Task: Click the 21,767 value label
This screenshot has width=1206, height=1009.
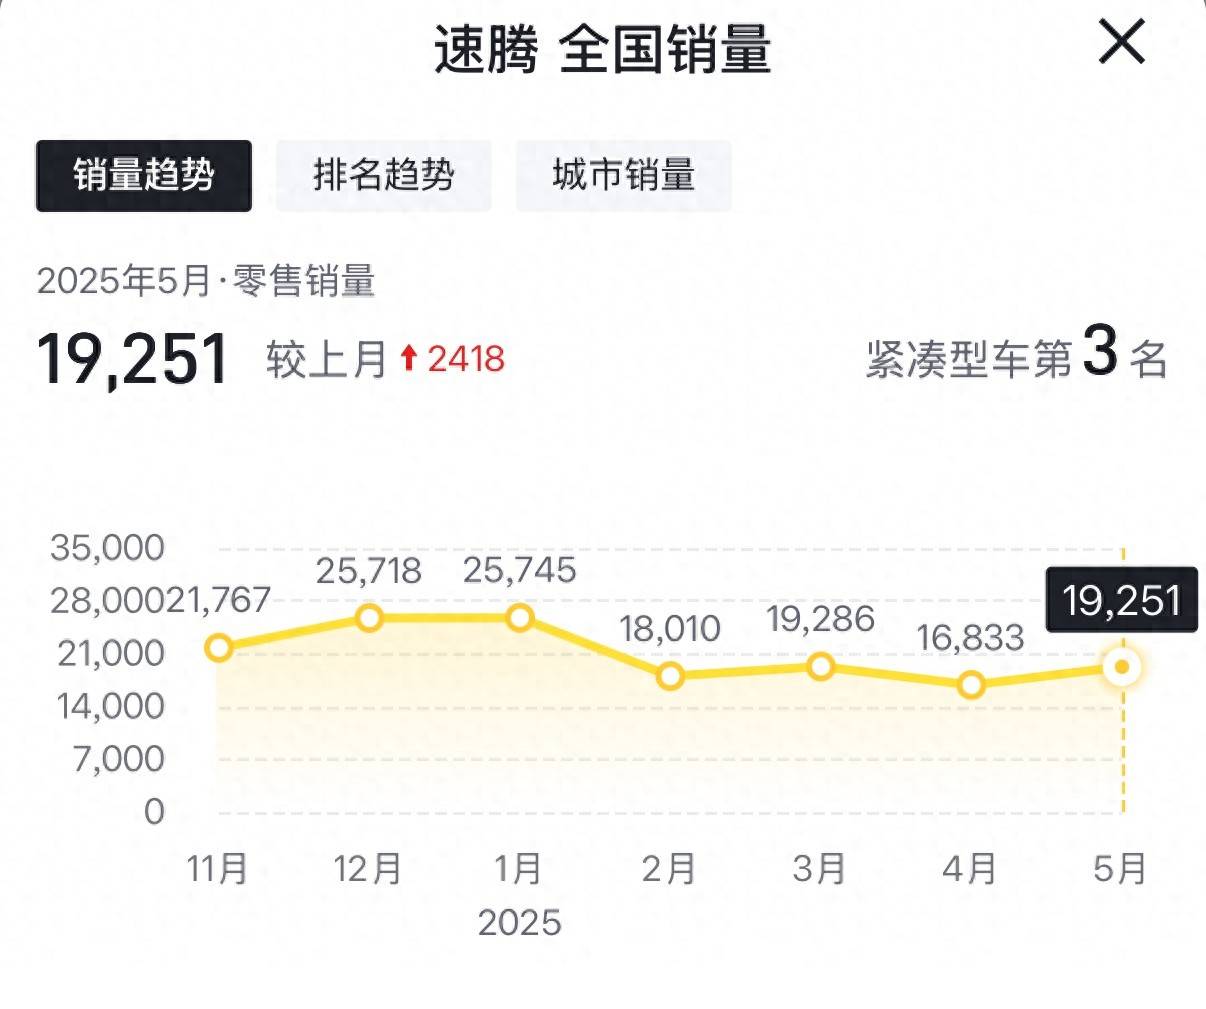Action: pyautogui.click(x=218, y=600)
